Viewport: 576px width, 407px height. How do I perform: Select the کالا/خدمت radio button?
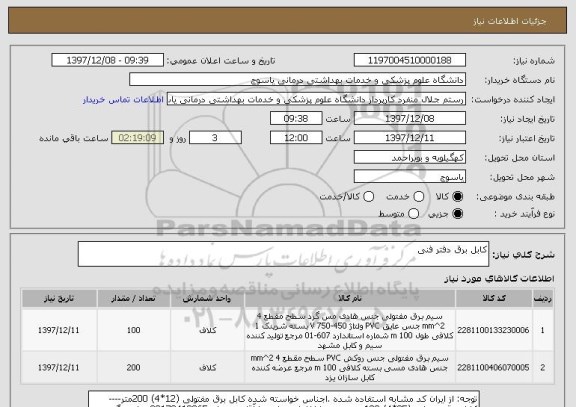tap(368, 197)
